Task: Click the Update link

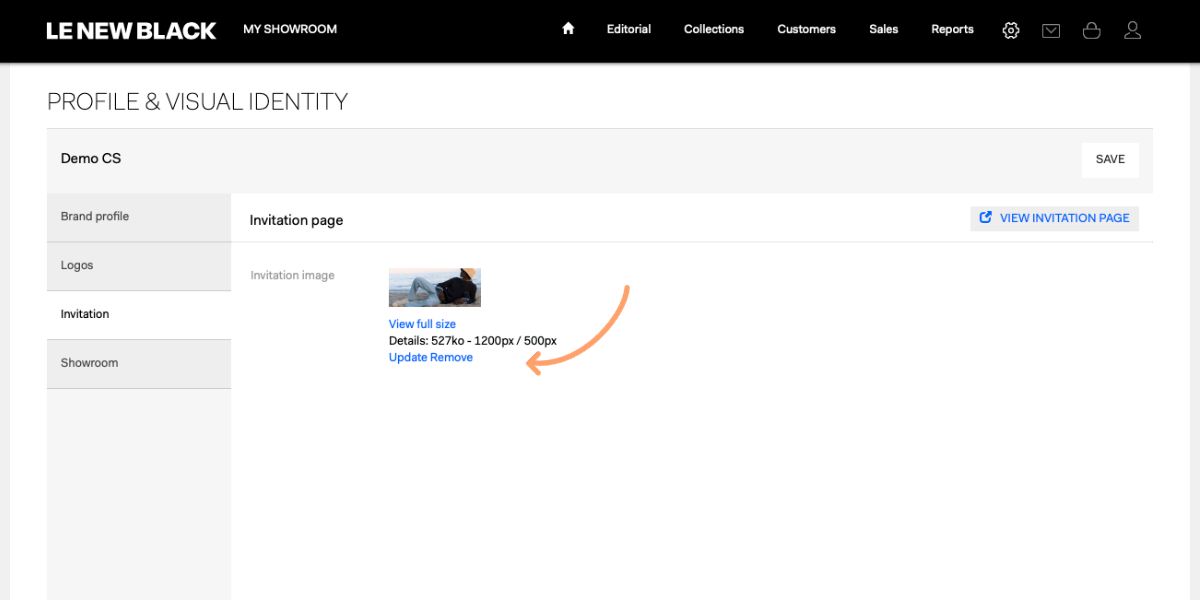Action: click(408, 357)
